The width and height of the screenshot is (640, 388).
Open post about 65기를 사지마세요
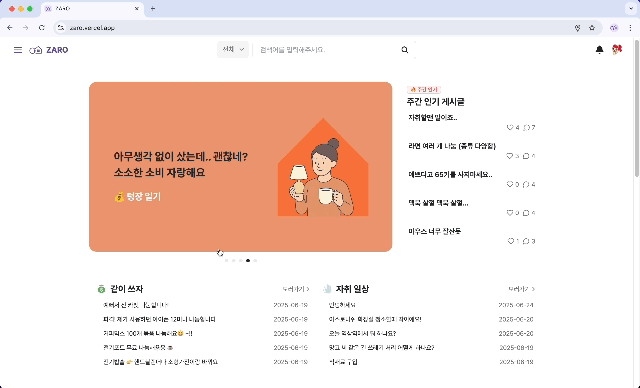coord(450,174)
